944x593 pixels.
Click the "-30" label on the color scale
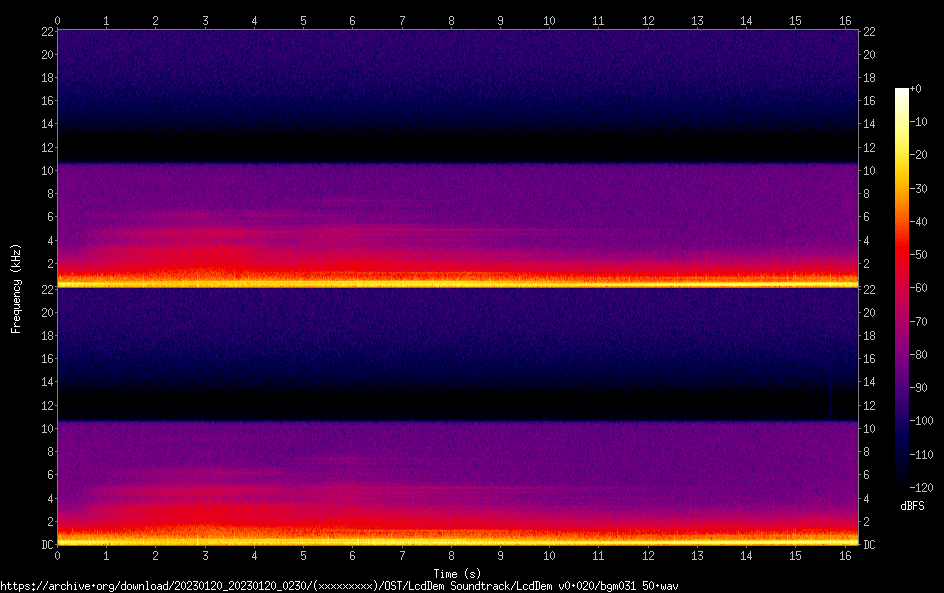[x=919, y=188]
